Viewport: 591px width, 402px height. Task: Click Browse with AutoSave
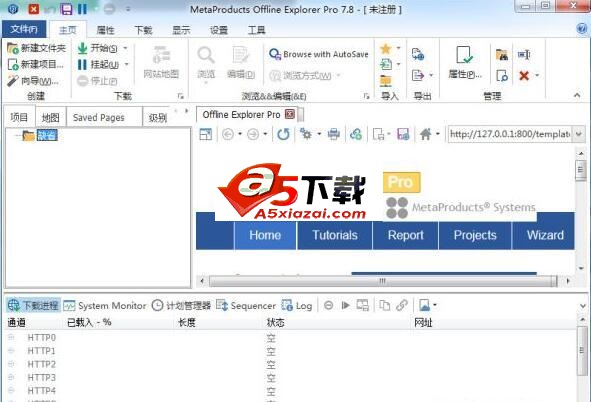point(319,54)
